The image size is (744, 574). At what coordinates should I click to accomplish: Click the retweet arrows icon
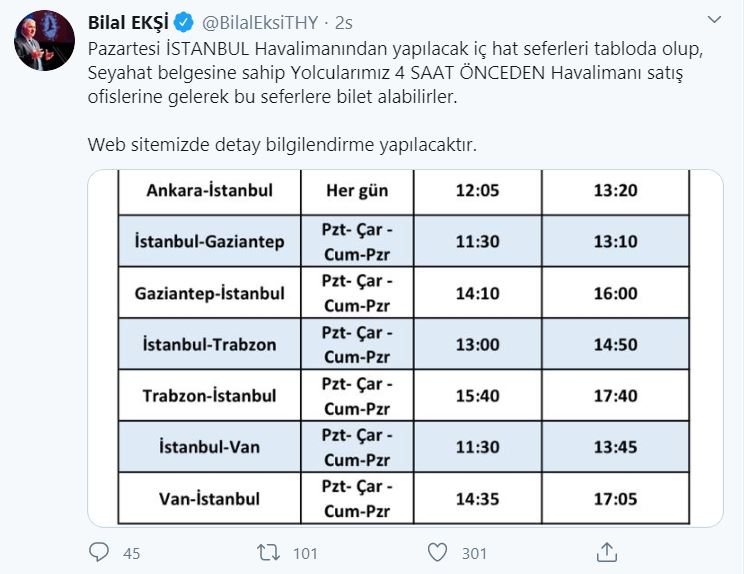coord(267,551)
